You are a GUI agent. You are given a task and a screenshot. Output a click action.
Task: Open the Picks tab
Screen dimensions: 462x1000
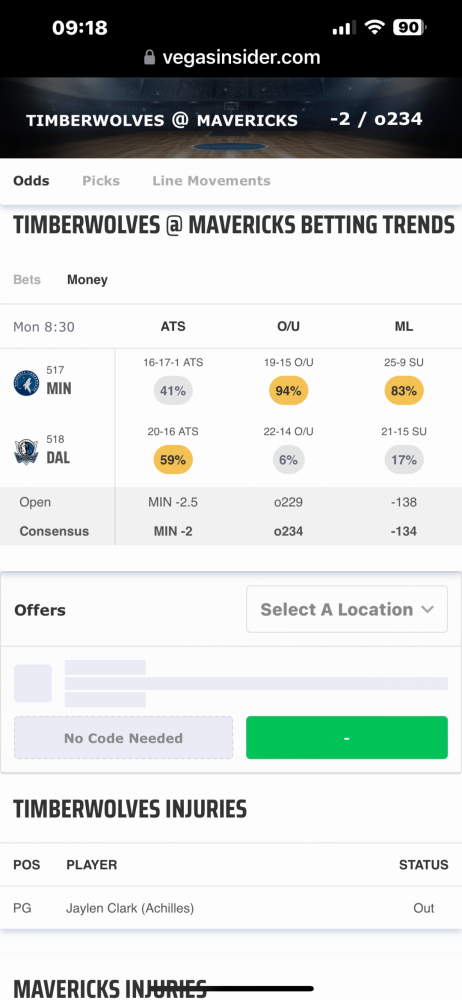tap(101, 180)
